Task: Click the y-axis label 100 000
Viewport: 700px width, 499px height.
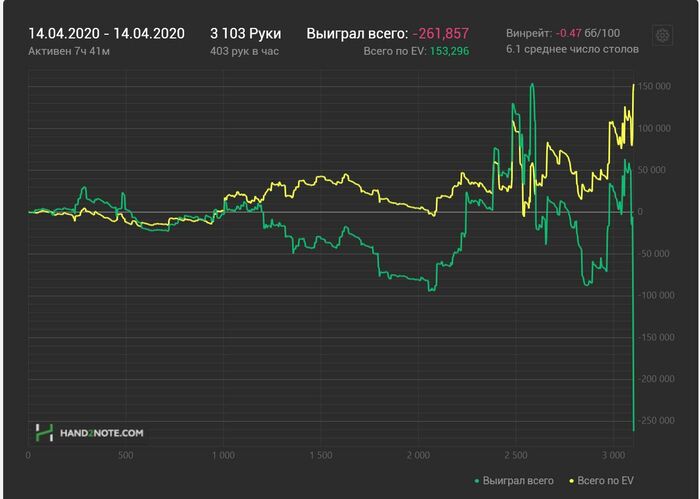Action: click(x=654, y=129)
